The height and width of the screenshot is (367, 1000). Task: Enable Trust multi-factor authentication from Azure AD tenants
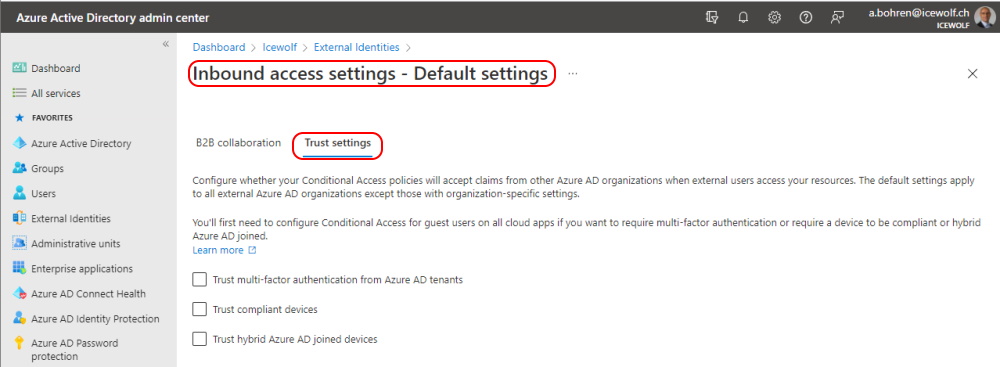coord(200,280)
